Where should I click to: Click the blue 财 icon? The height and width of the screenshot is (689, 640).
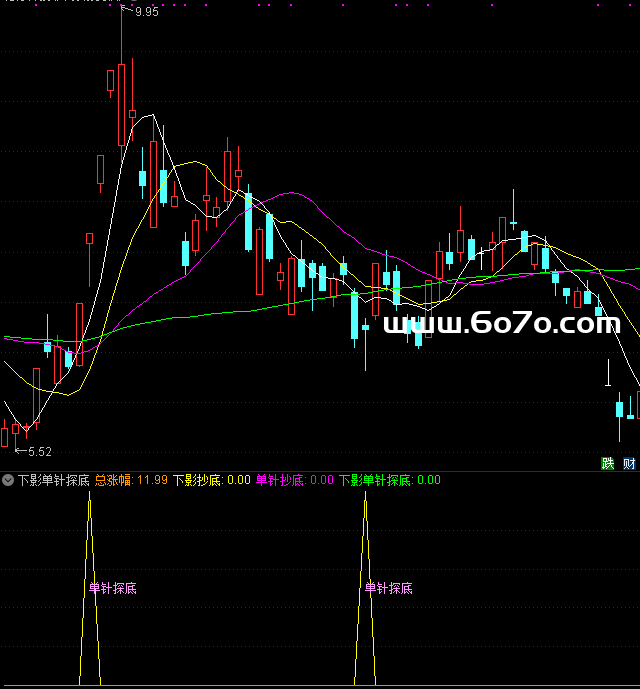click(x=629, y=463)
